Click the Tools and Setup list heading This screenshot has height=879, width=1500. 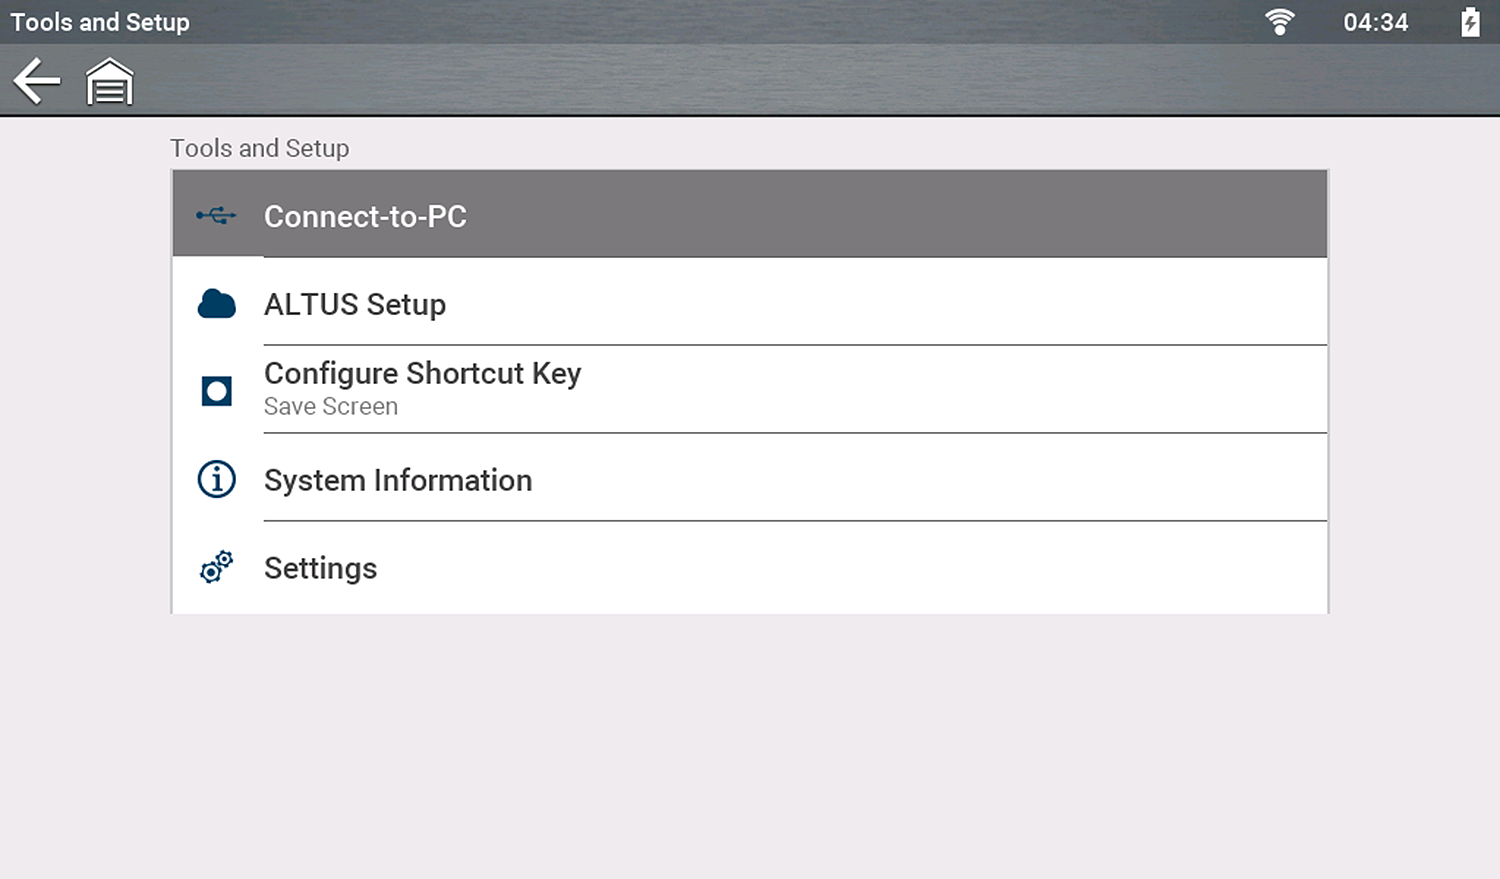[x=260, y=148]
